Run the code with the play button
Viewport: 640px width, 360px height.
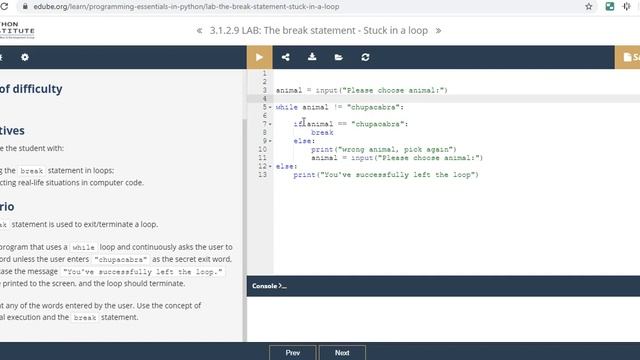[259, 57]
